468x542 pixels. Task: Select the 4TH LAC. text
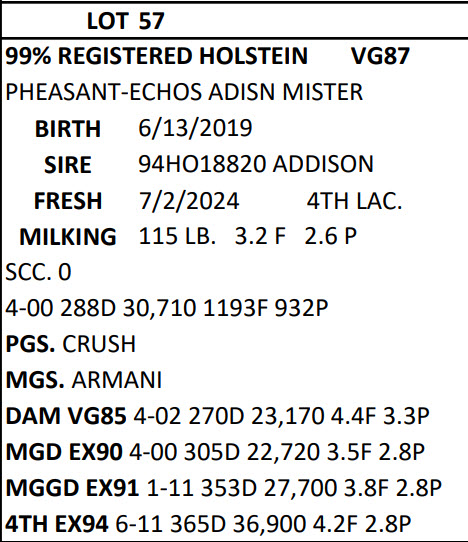355,201
